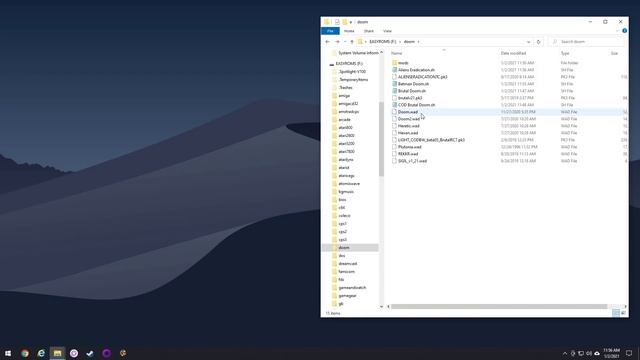640x360 pixels.
Task: Open the .Spotlight-V100 folder in the tree
Action: (x=352, y=71)
